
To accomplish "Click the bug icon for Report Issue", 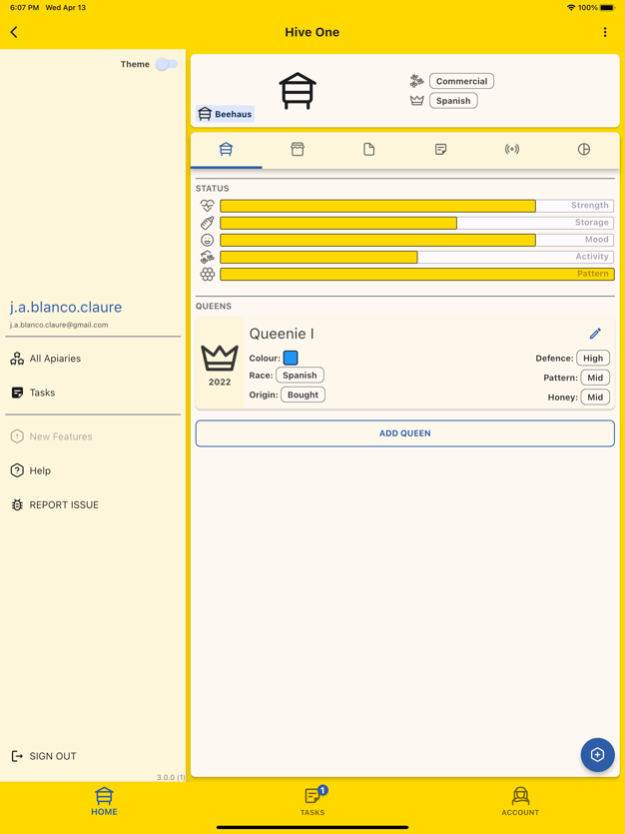I will [x=17, y=505].
